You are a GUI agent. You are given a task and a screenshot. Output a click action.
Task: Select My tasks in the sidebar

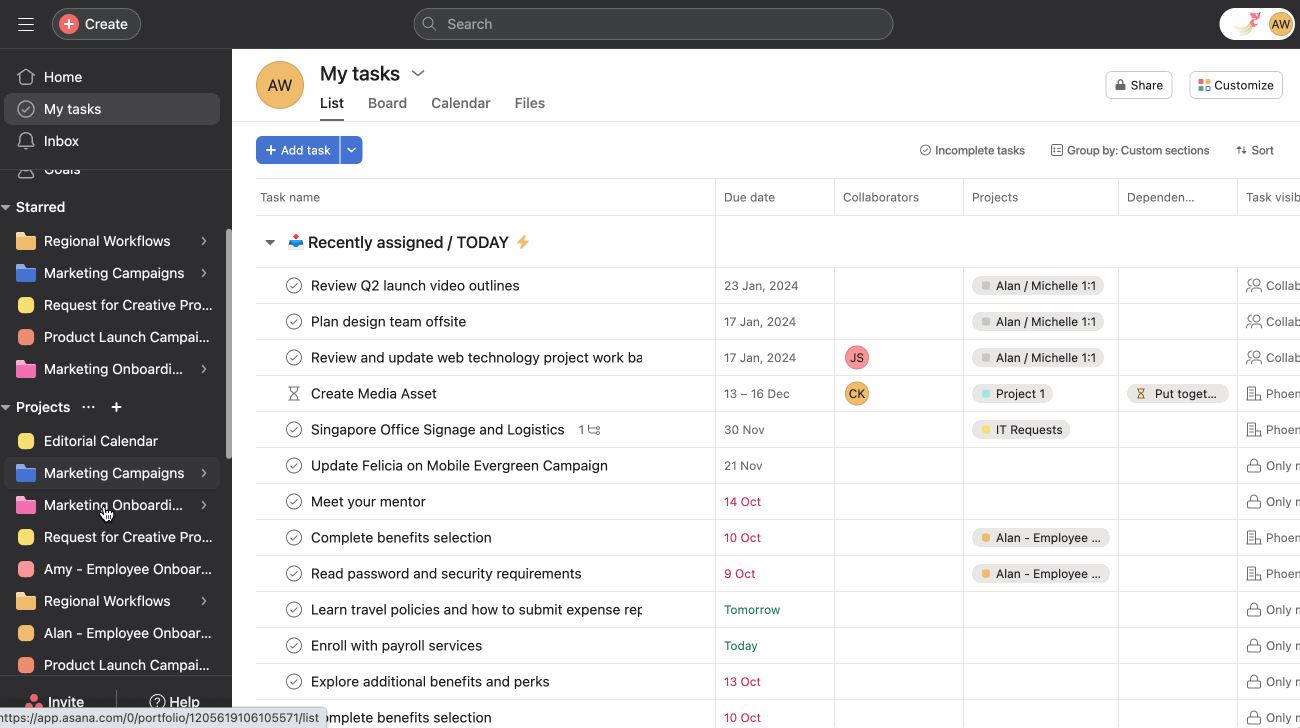tap(112, 109)
